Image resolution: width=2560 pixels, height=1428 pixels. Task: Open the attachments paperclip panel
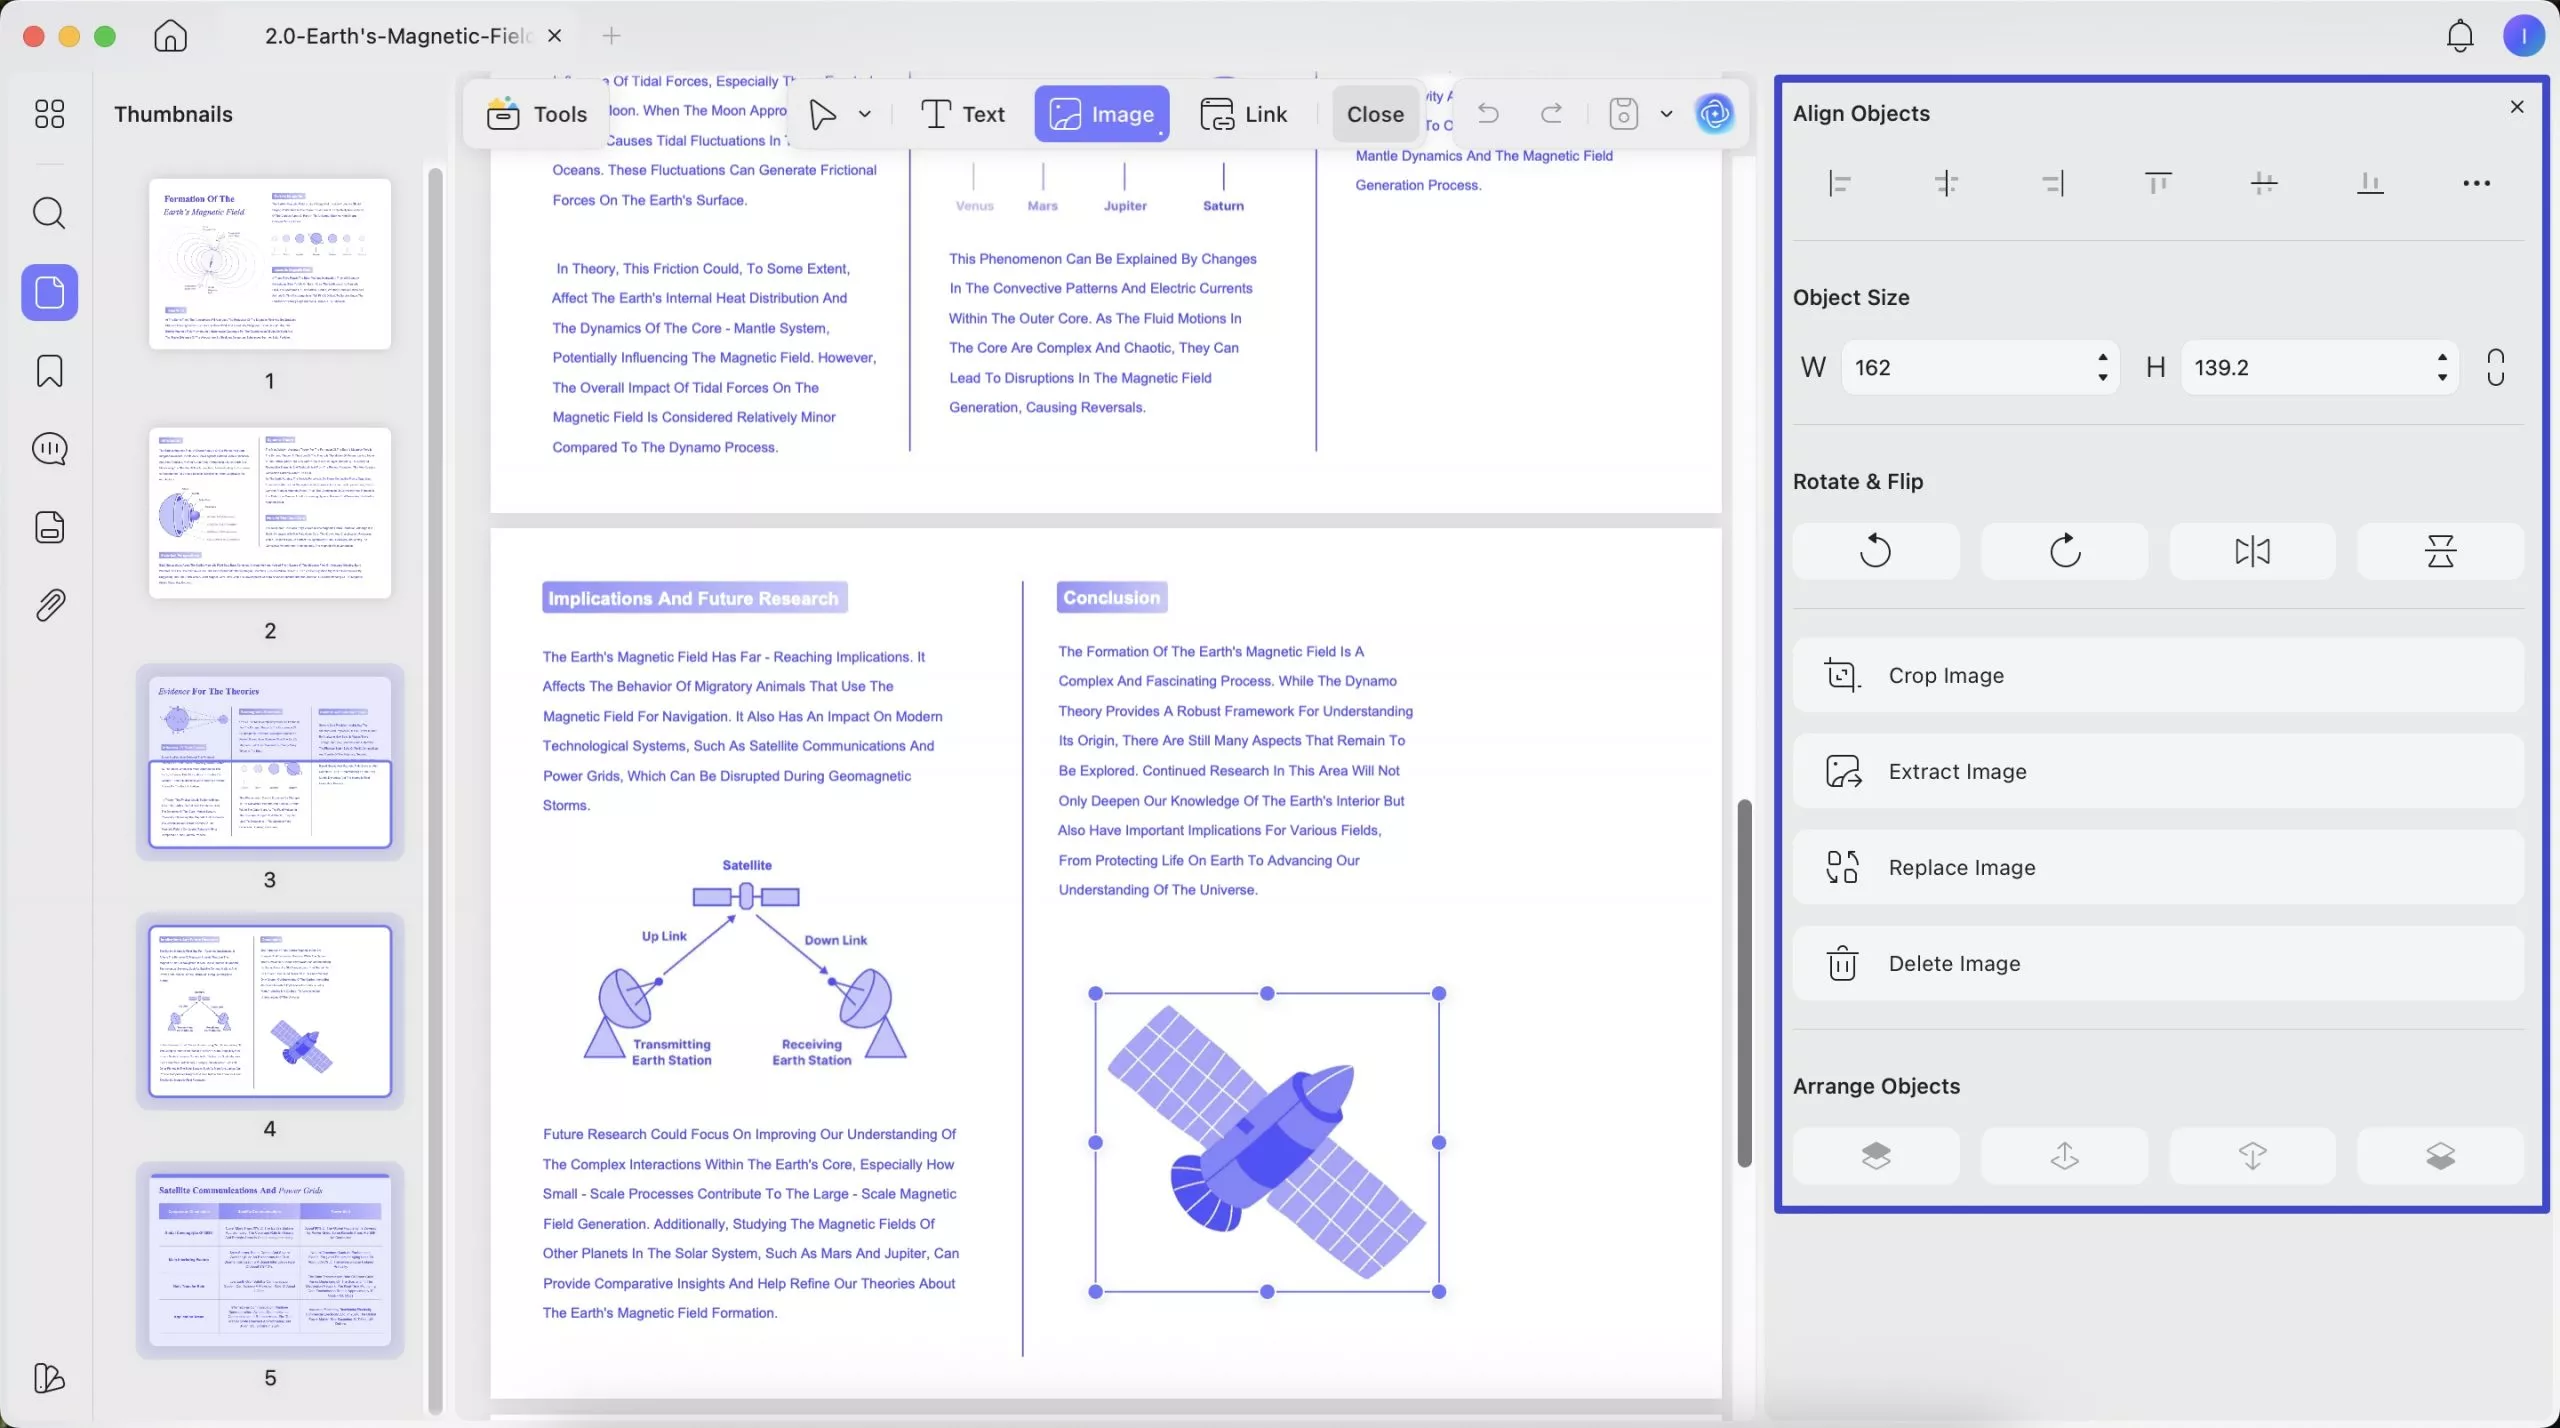pos(49,604)
